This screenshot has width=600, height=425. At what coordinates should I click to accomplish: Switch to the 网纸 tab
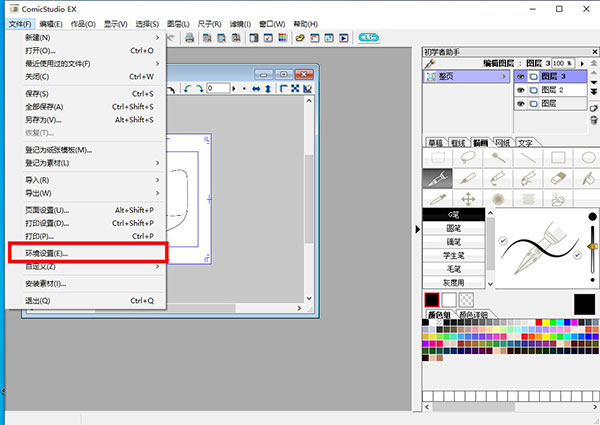(503, 142)
